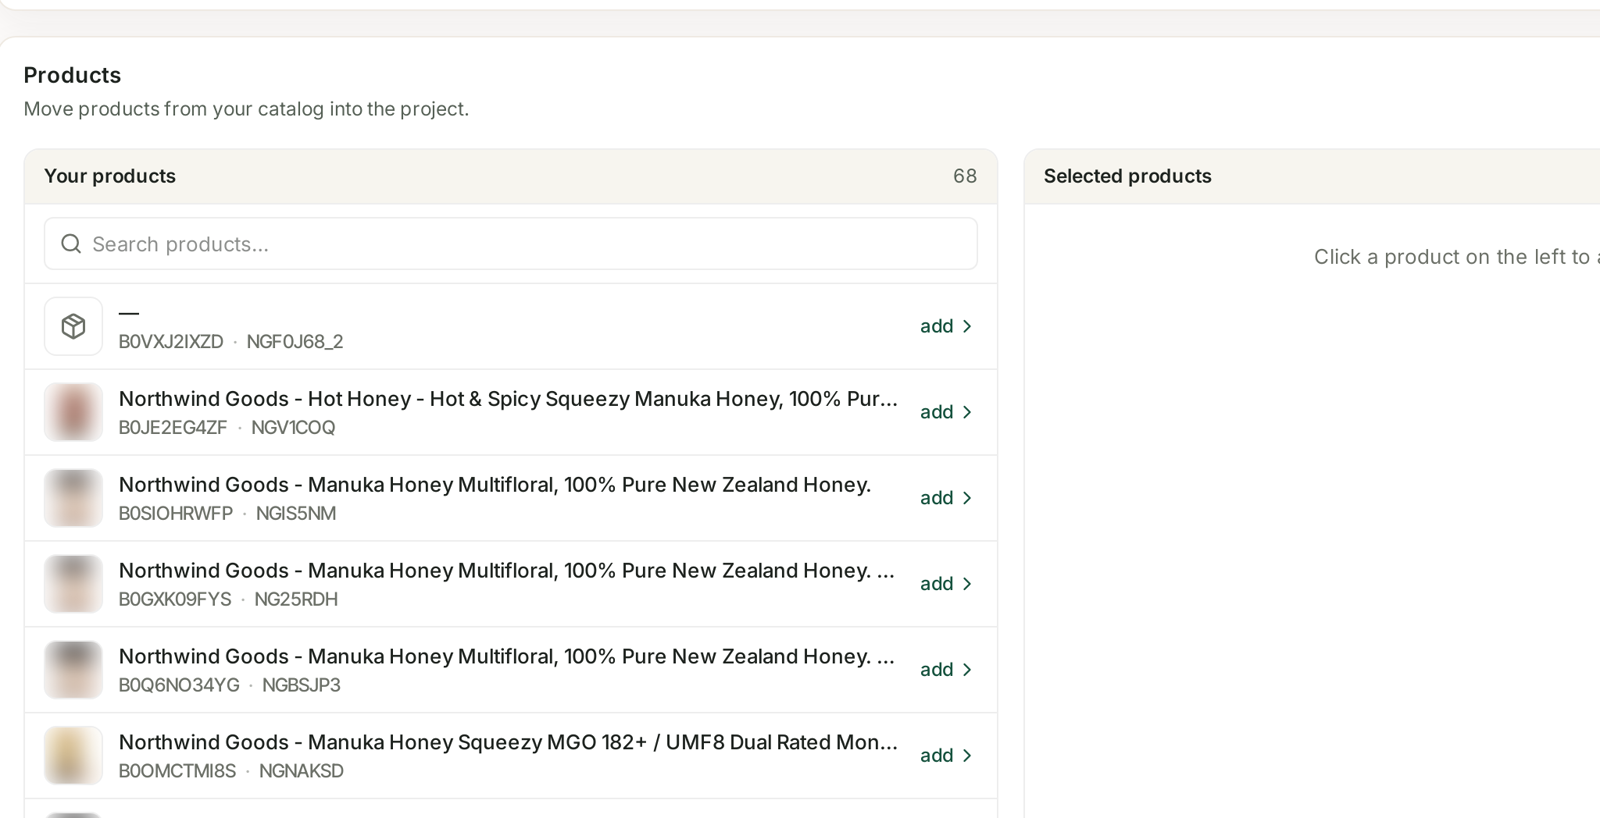Click the ASIN code B0JE2EG4ZF
The height and width of the screenshot is (818, 1600).
pos(173,428)
